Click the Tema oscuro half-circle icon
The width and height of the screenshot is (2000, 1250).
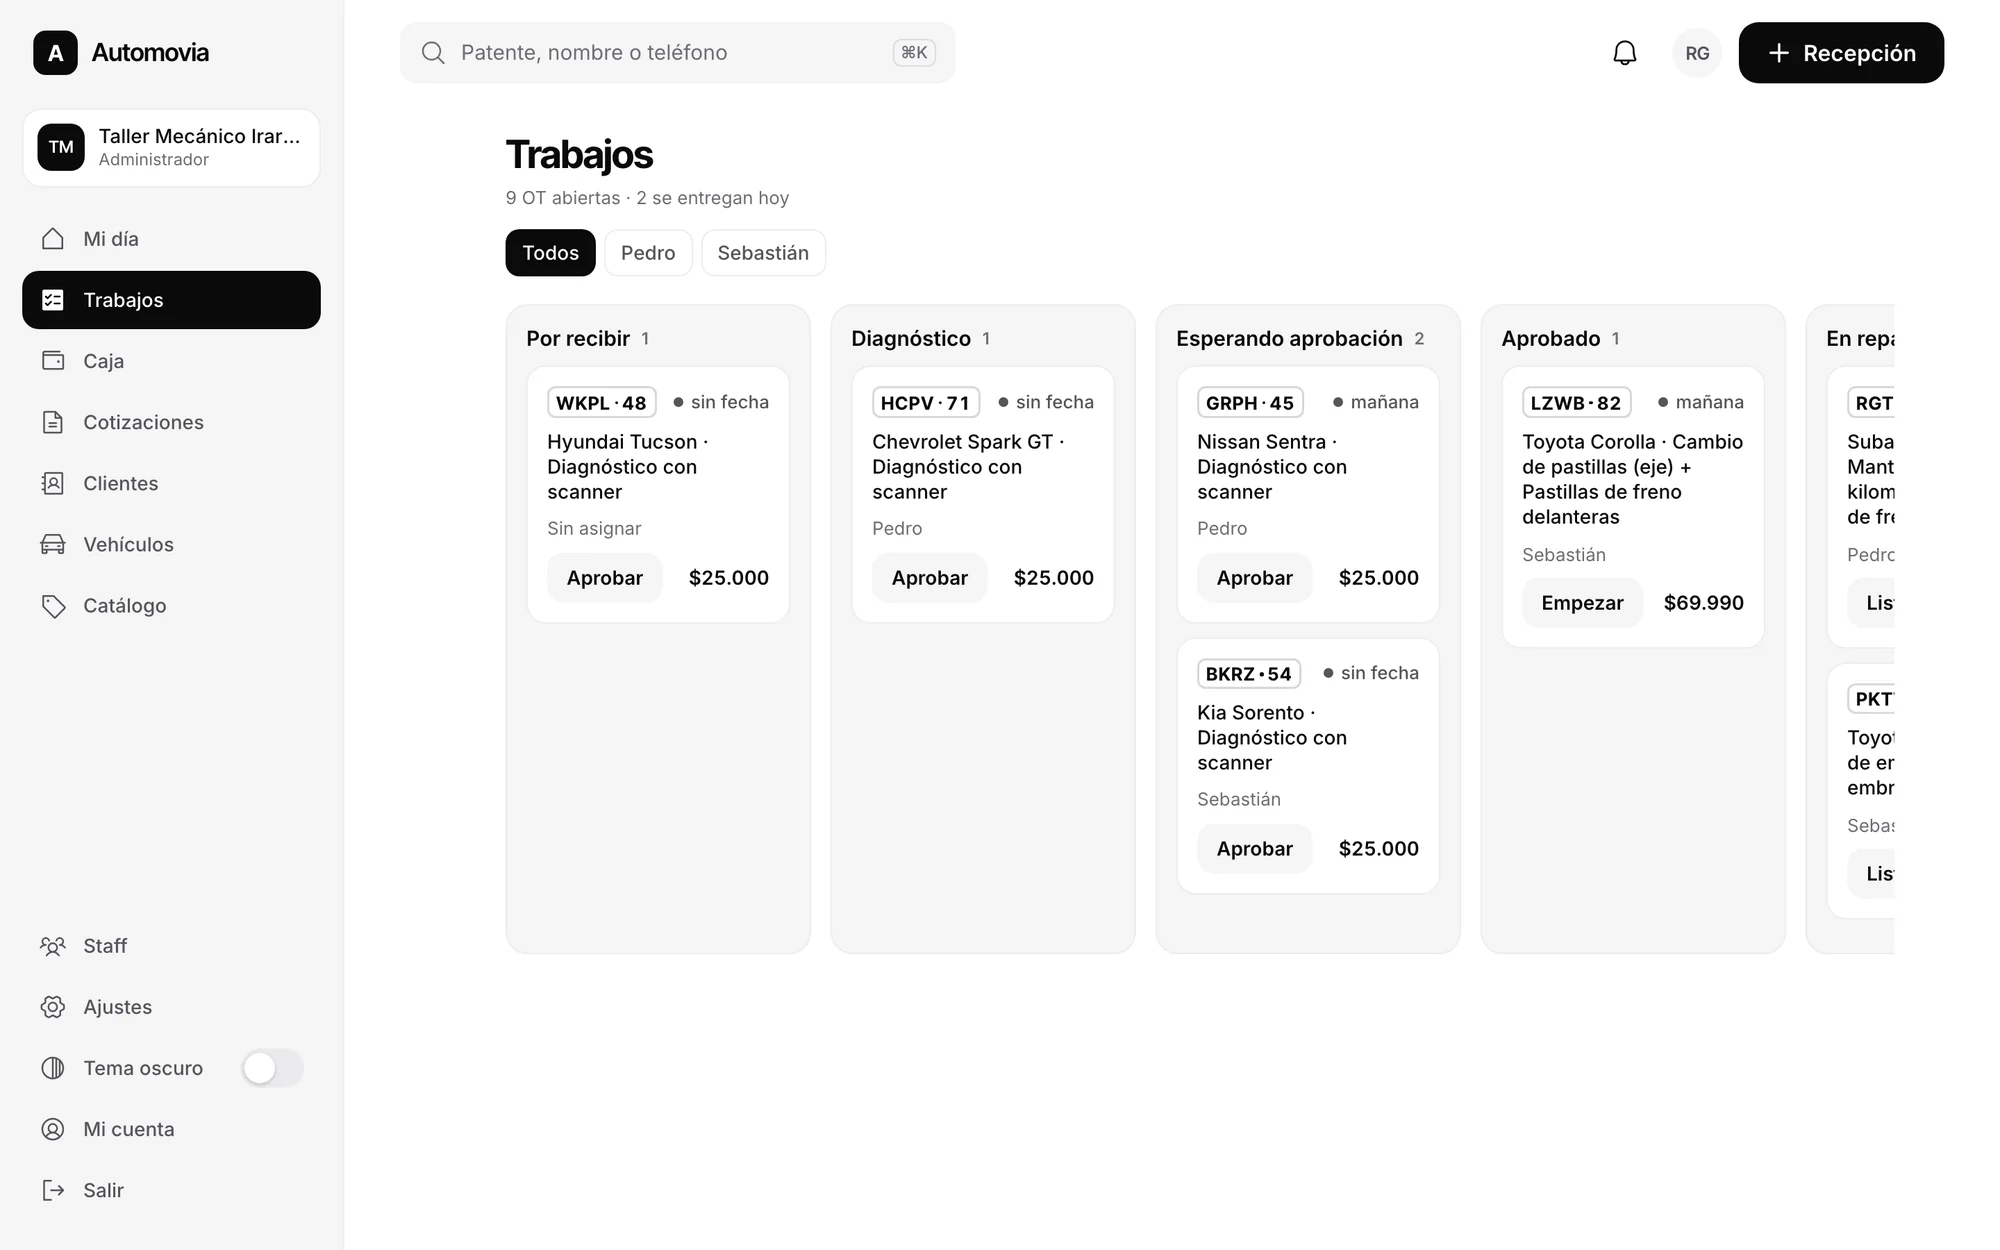[53, 1068]
